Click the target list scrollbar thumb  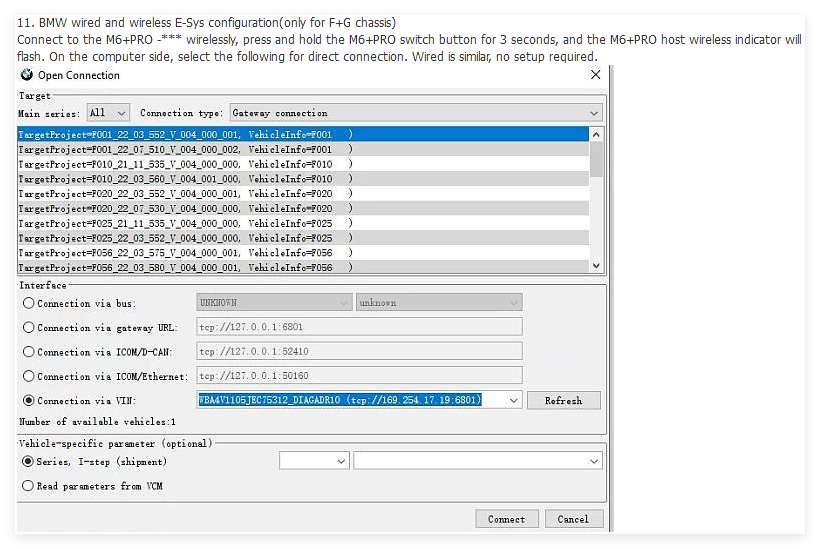pos(596,159)
